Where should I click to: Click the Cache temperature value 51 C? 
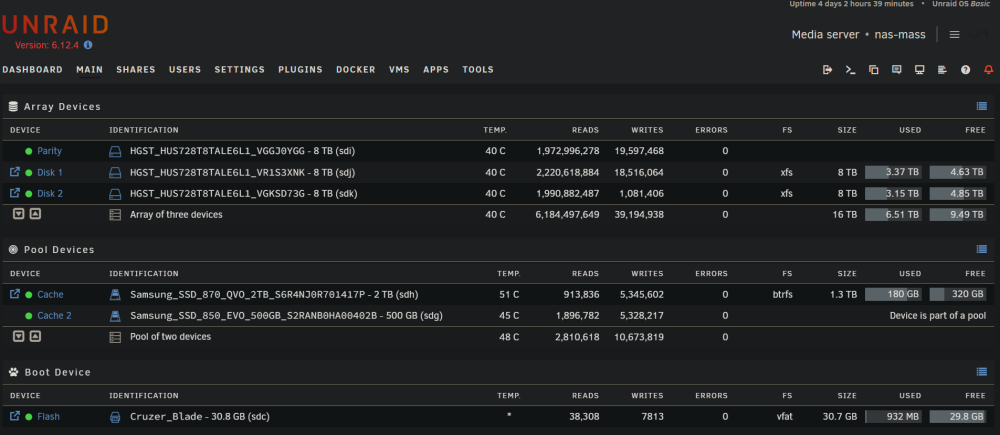pyautogui.click(x=509, y=295)
